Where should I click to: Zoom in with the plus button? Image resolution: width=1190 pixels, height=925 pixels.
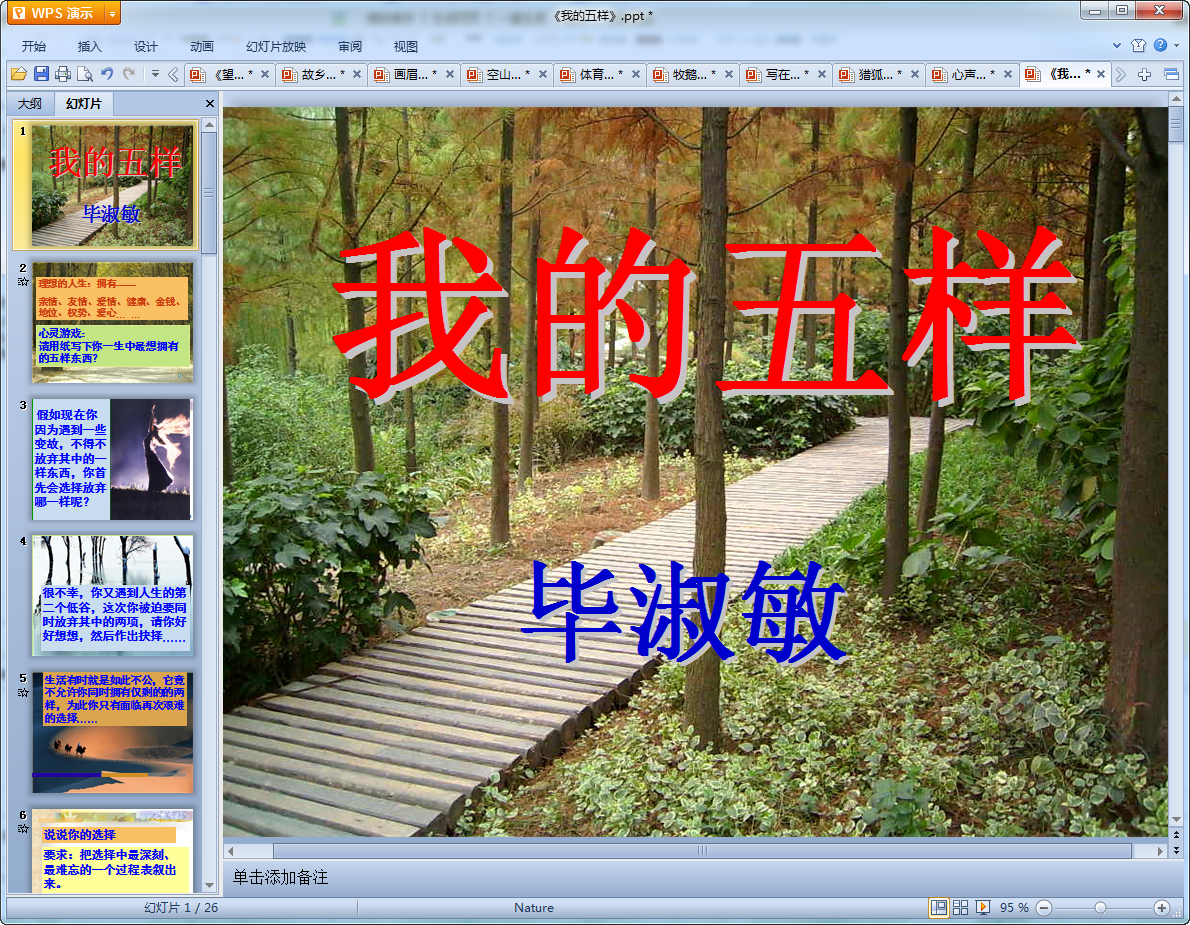pos(1161,908)
